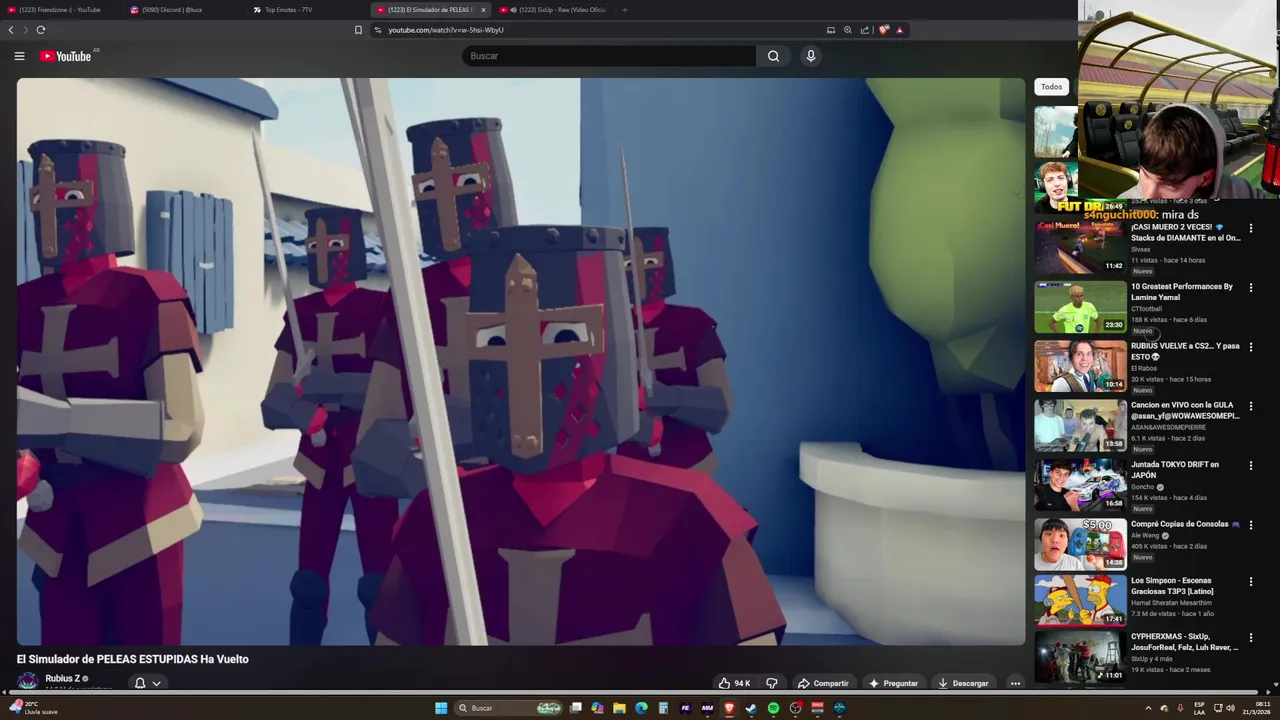Click the Compartir share button
1280x720 pixels.
click(822, 683)
